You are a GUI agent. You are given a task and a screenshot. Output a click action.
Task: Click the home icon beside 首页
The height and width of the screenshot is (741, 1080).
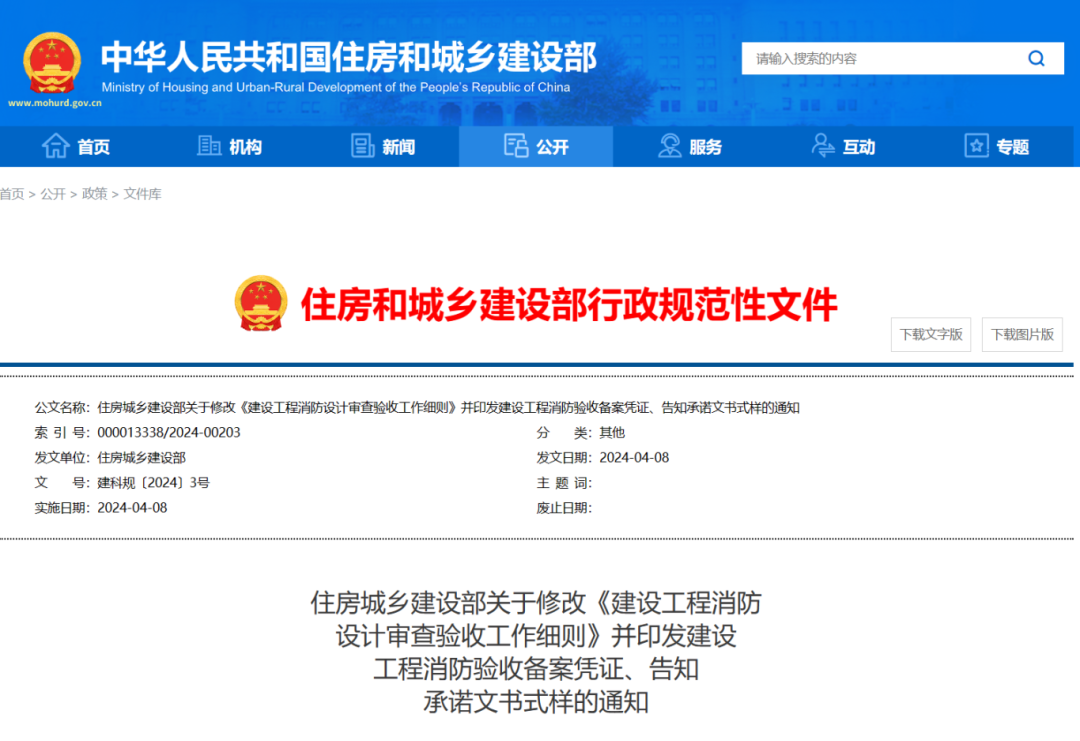56,146
